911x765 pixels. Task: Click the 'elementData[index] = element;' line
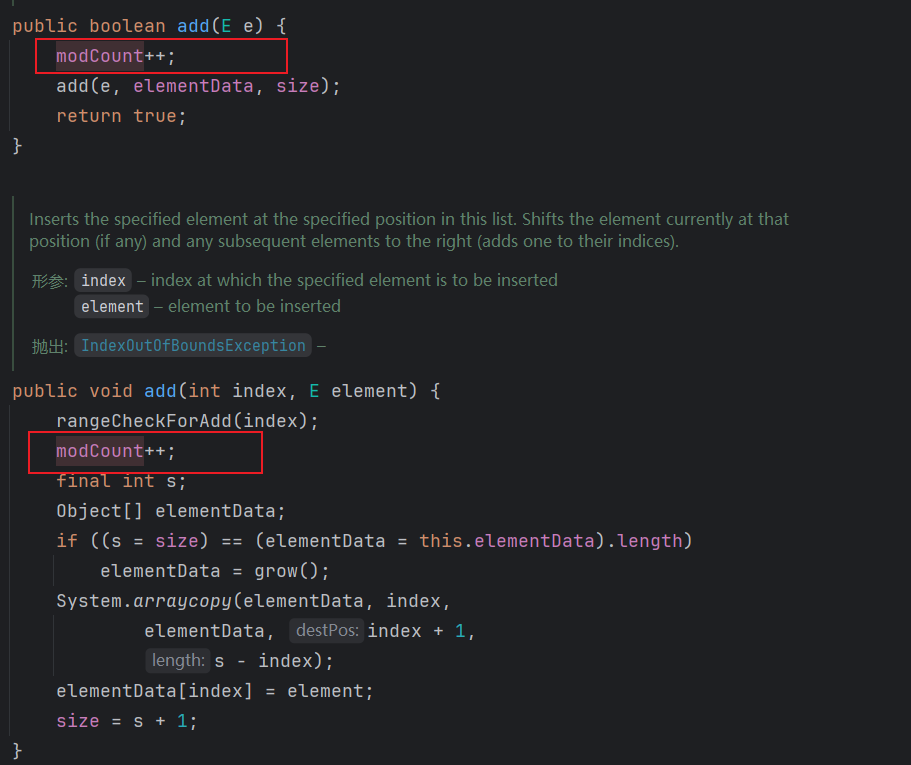[x=214, y=691]
